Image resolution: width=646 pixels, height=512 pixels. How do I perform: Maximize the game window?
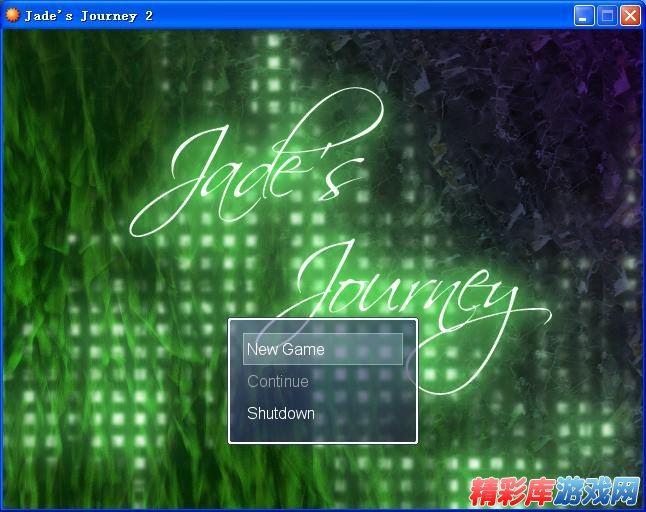(x=607, y=15)
